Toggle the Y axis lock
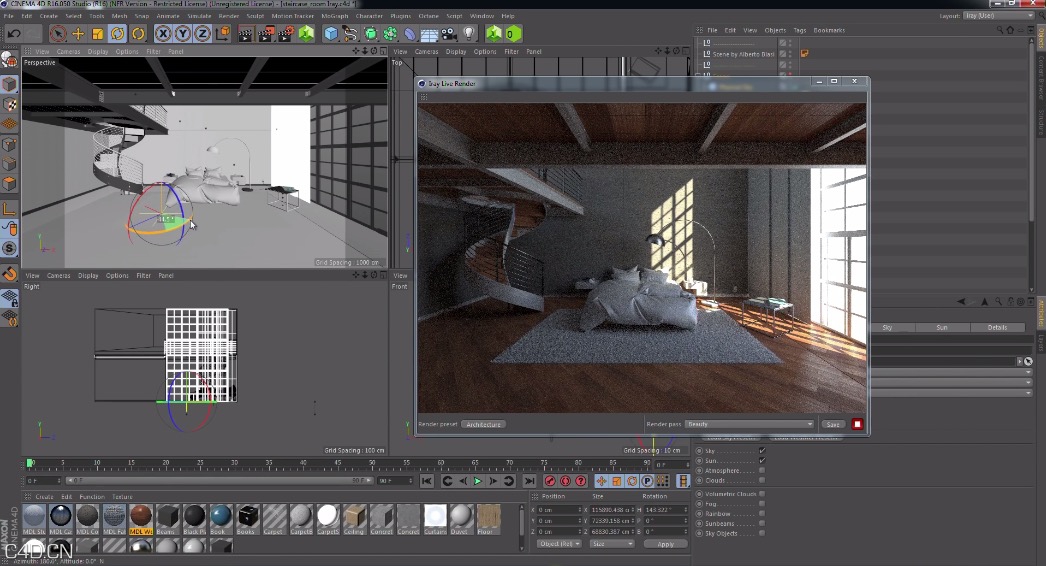 182,33
